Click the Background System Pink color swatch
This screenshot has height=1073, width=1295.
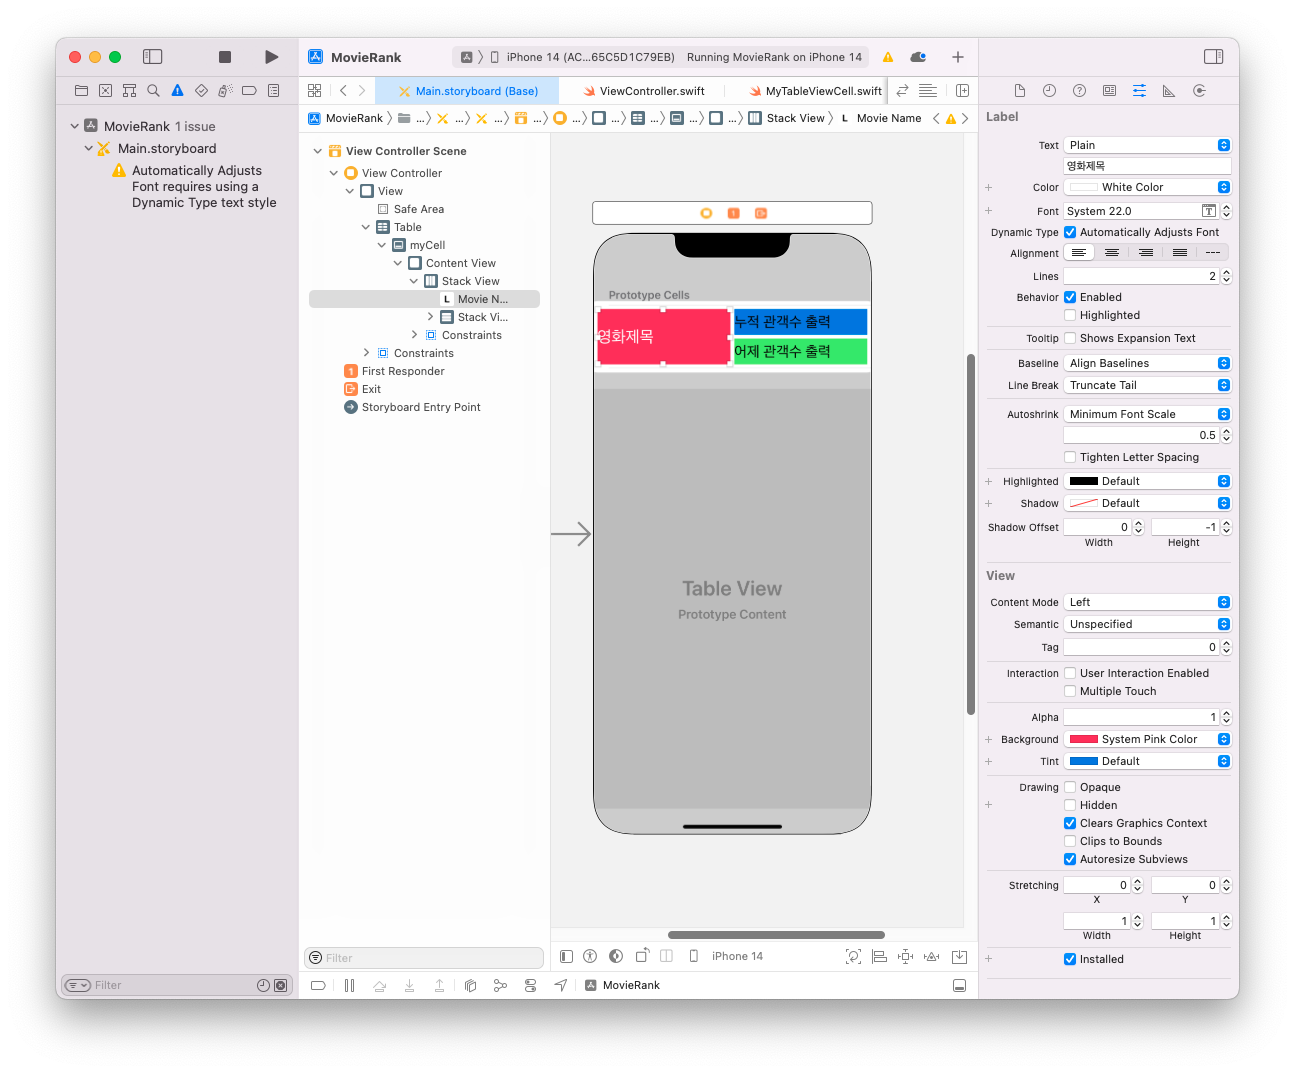[x=1083, y=739]
